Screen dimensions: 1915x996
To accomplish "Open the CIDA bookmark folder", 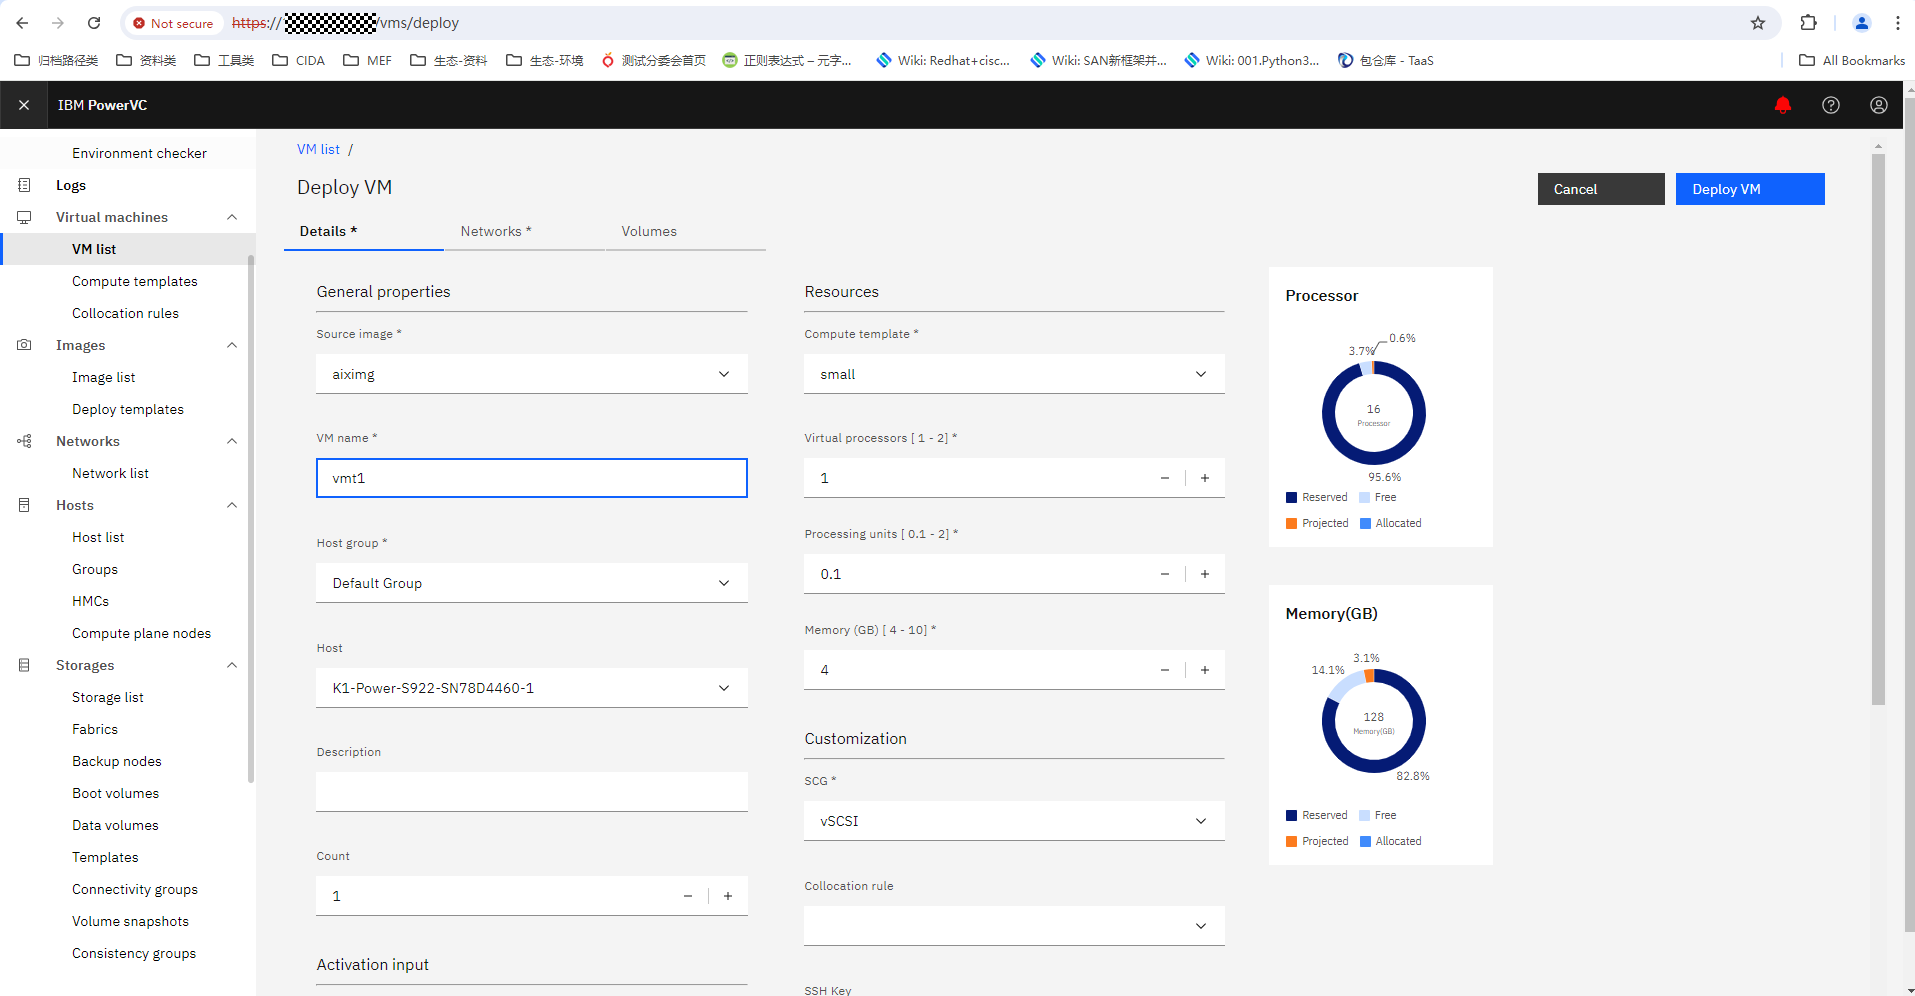I will (x=299, y=60).
